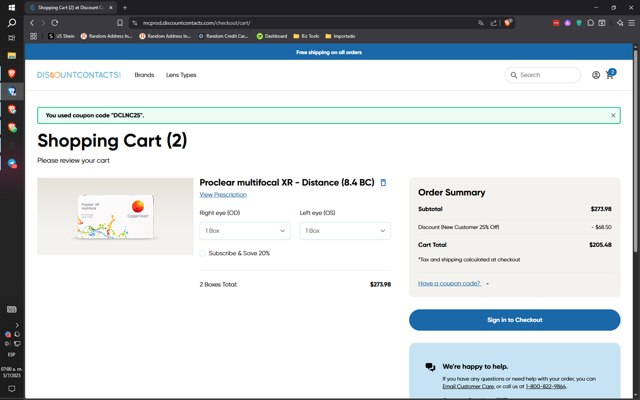Open the page translate icon
The height and width of the screenshot is (400, 640).
tap(481, 23)
